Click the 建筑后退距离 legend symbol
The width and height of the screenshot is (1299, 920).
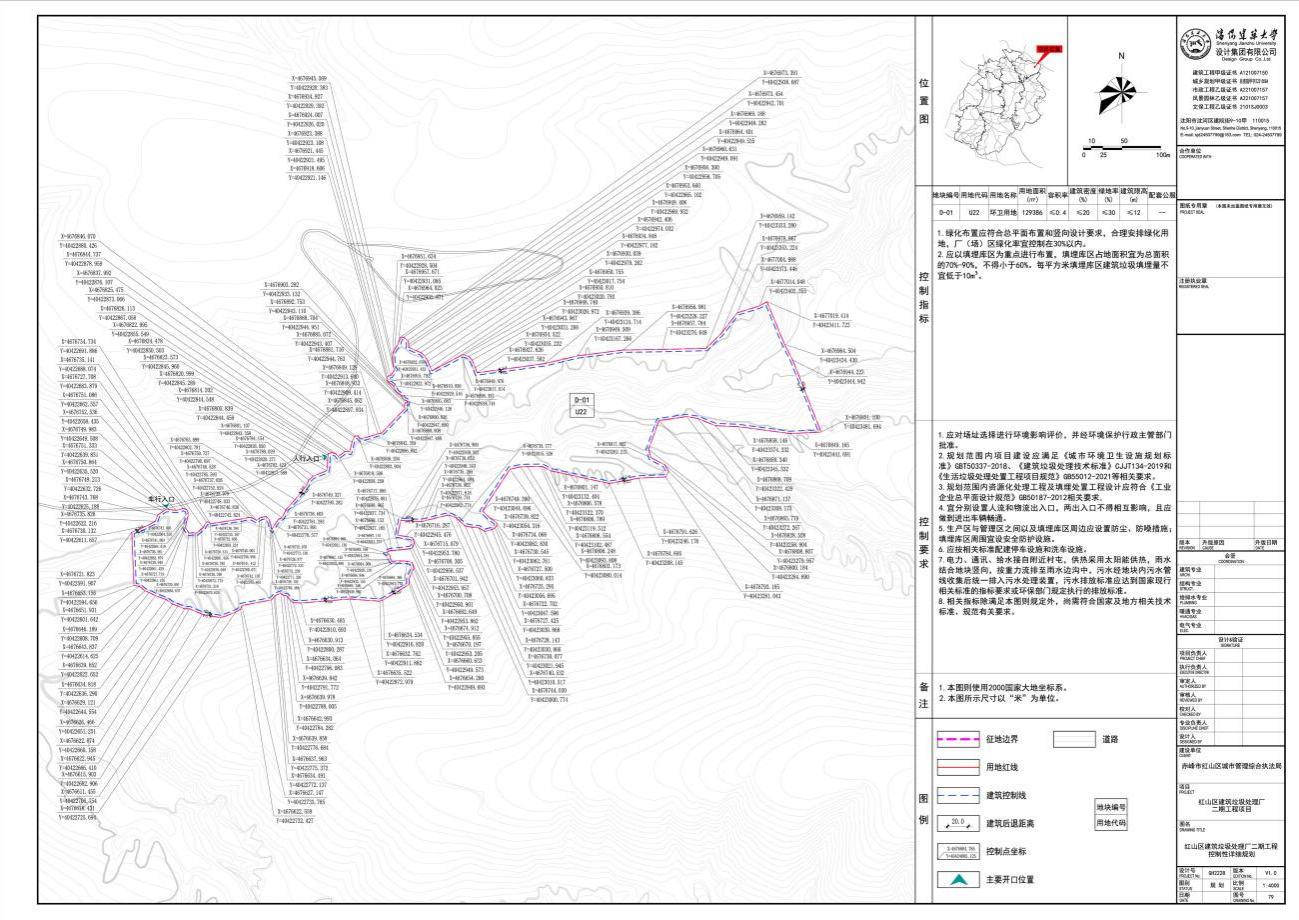[x=958, y=824]
